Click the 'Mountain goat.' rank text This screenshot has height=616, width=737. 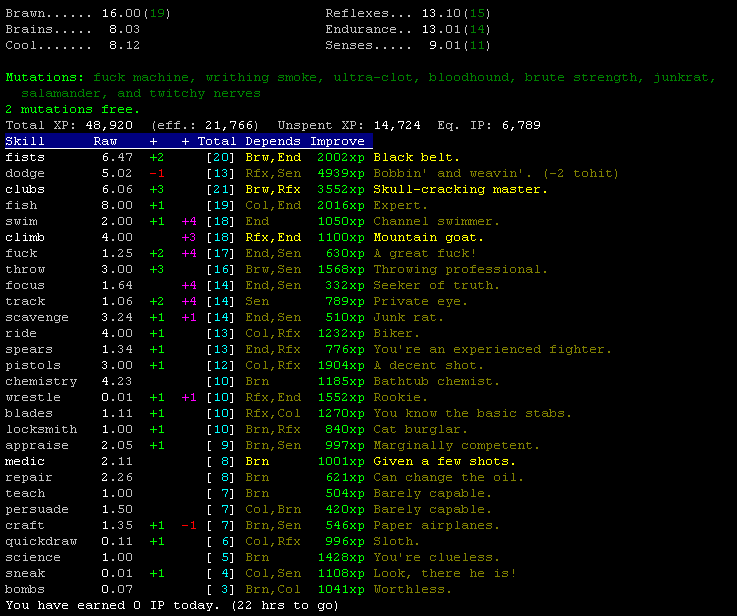429,237
